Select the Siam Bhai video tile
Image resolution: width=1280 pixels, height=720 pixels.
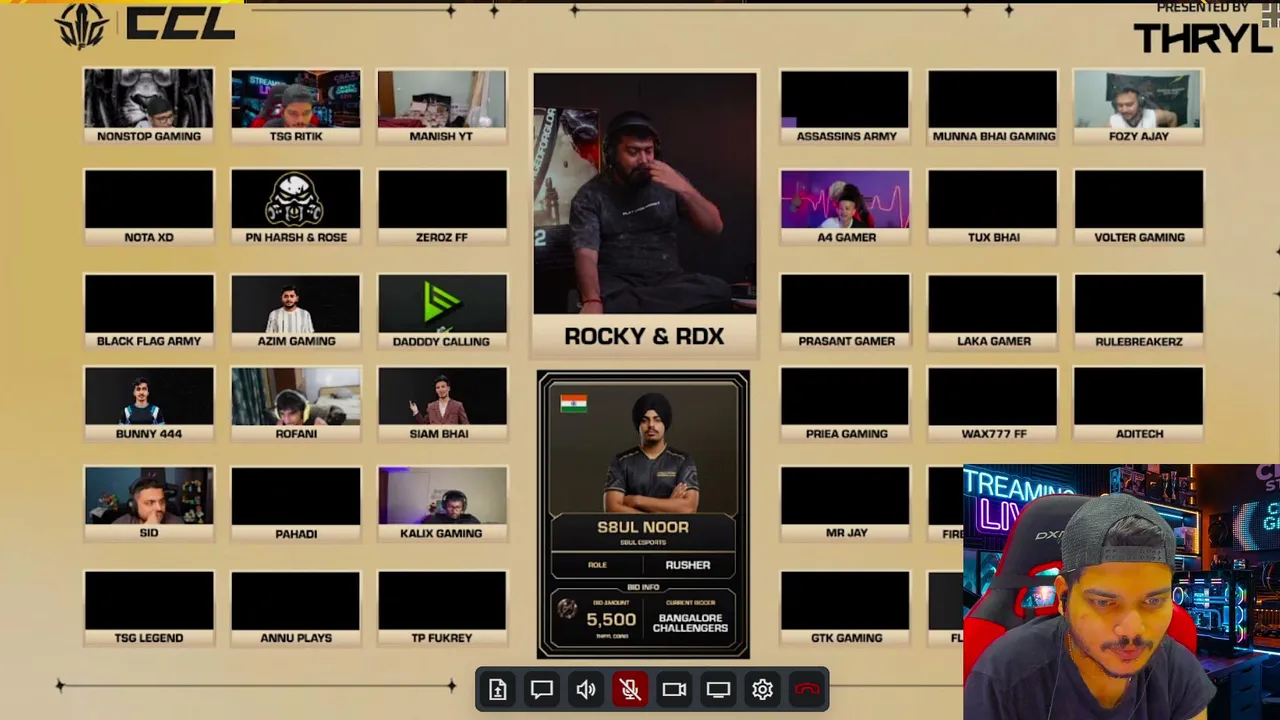pos(442,404)
